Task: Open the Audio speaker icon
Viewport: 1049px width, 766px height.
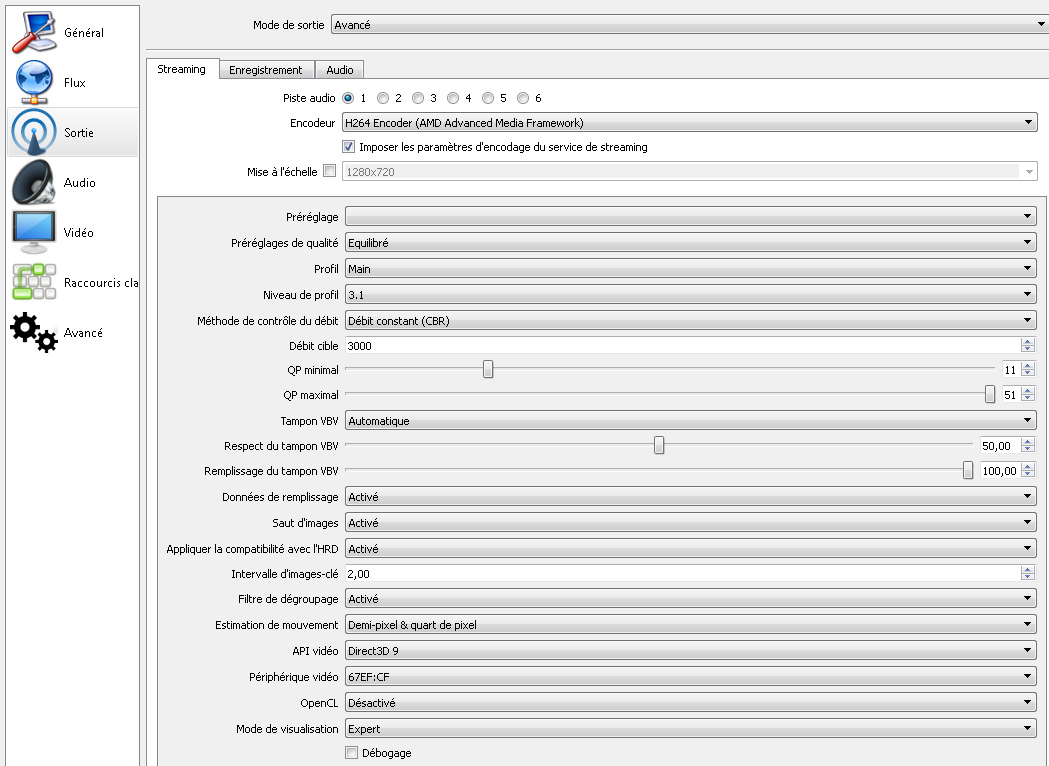Action: click(33, 182)
